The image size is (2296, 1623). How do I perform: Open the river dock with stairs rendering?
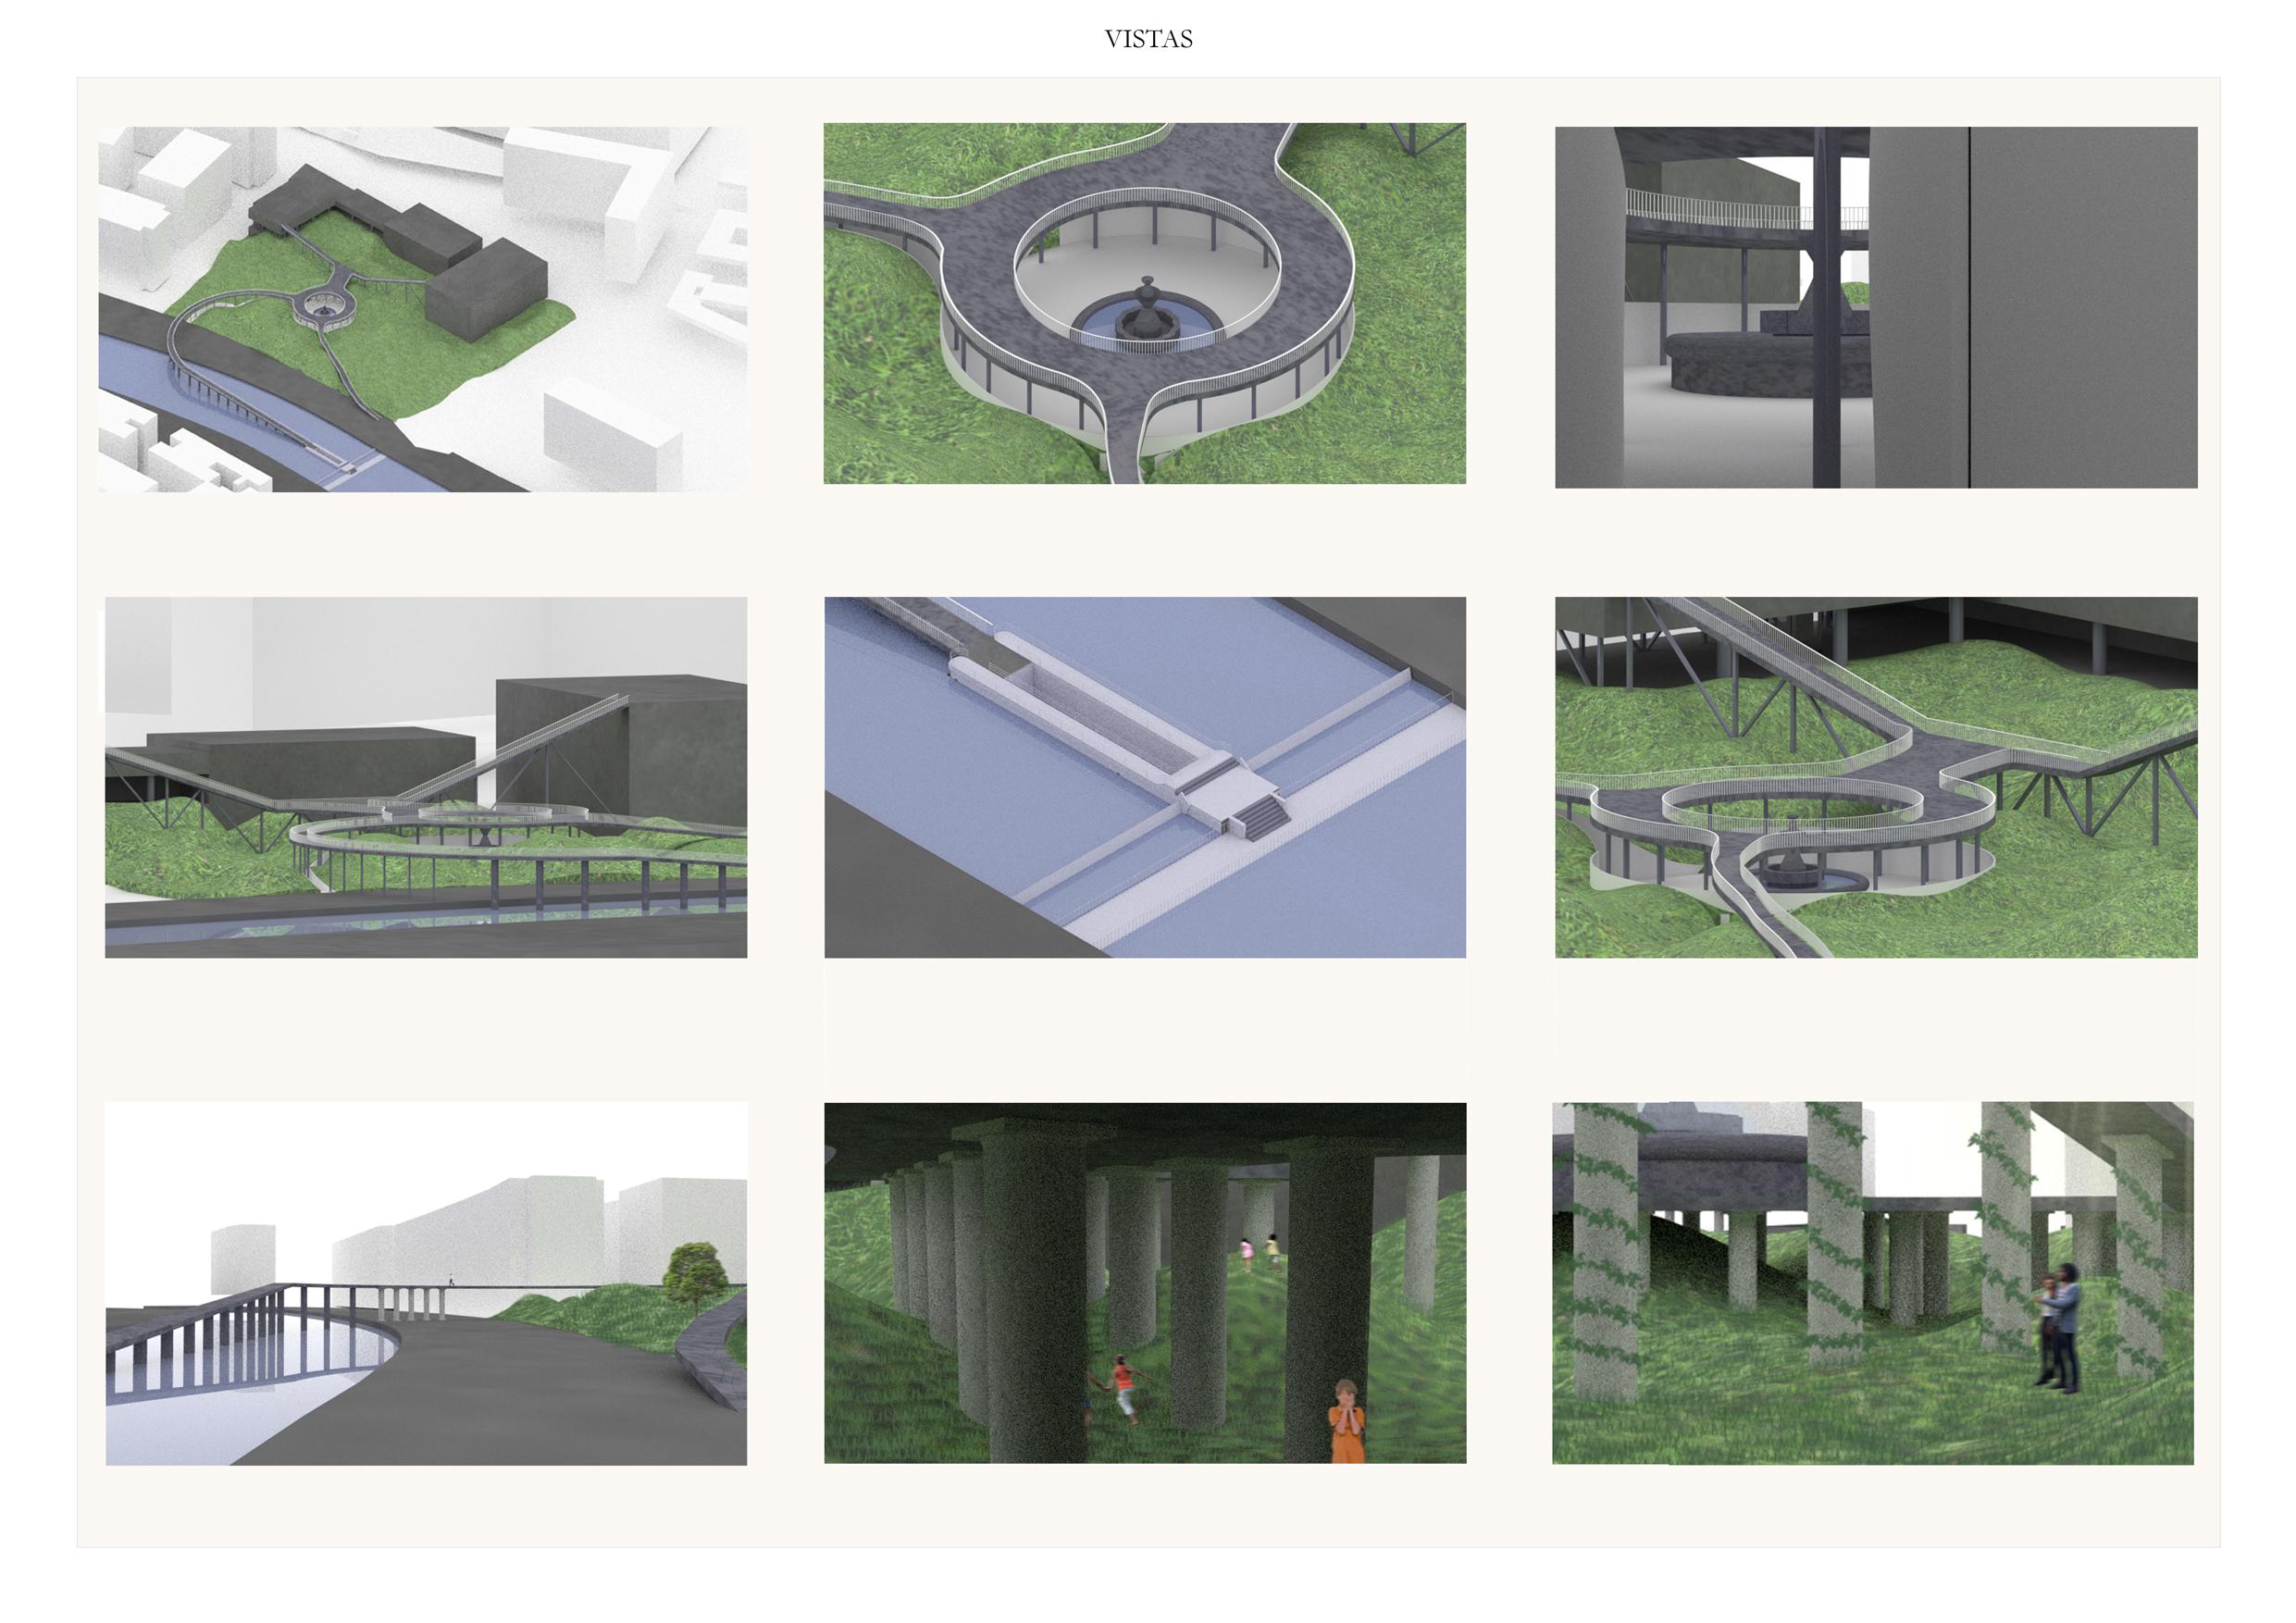[1144, 777]
